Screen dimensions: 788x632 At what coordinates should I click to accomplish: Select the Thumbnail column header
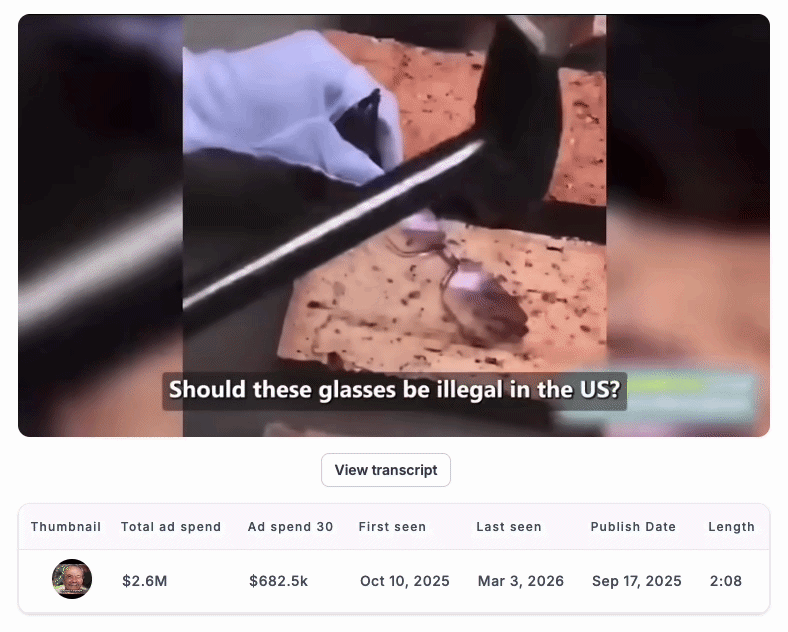point(66,526)
